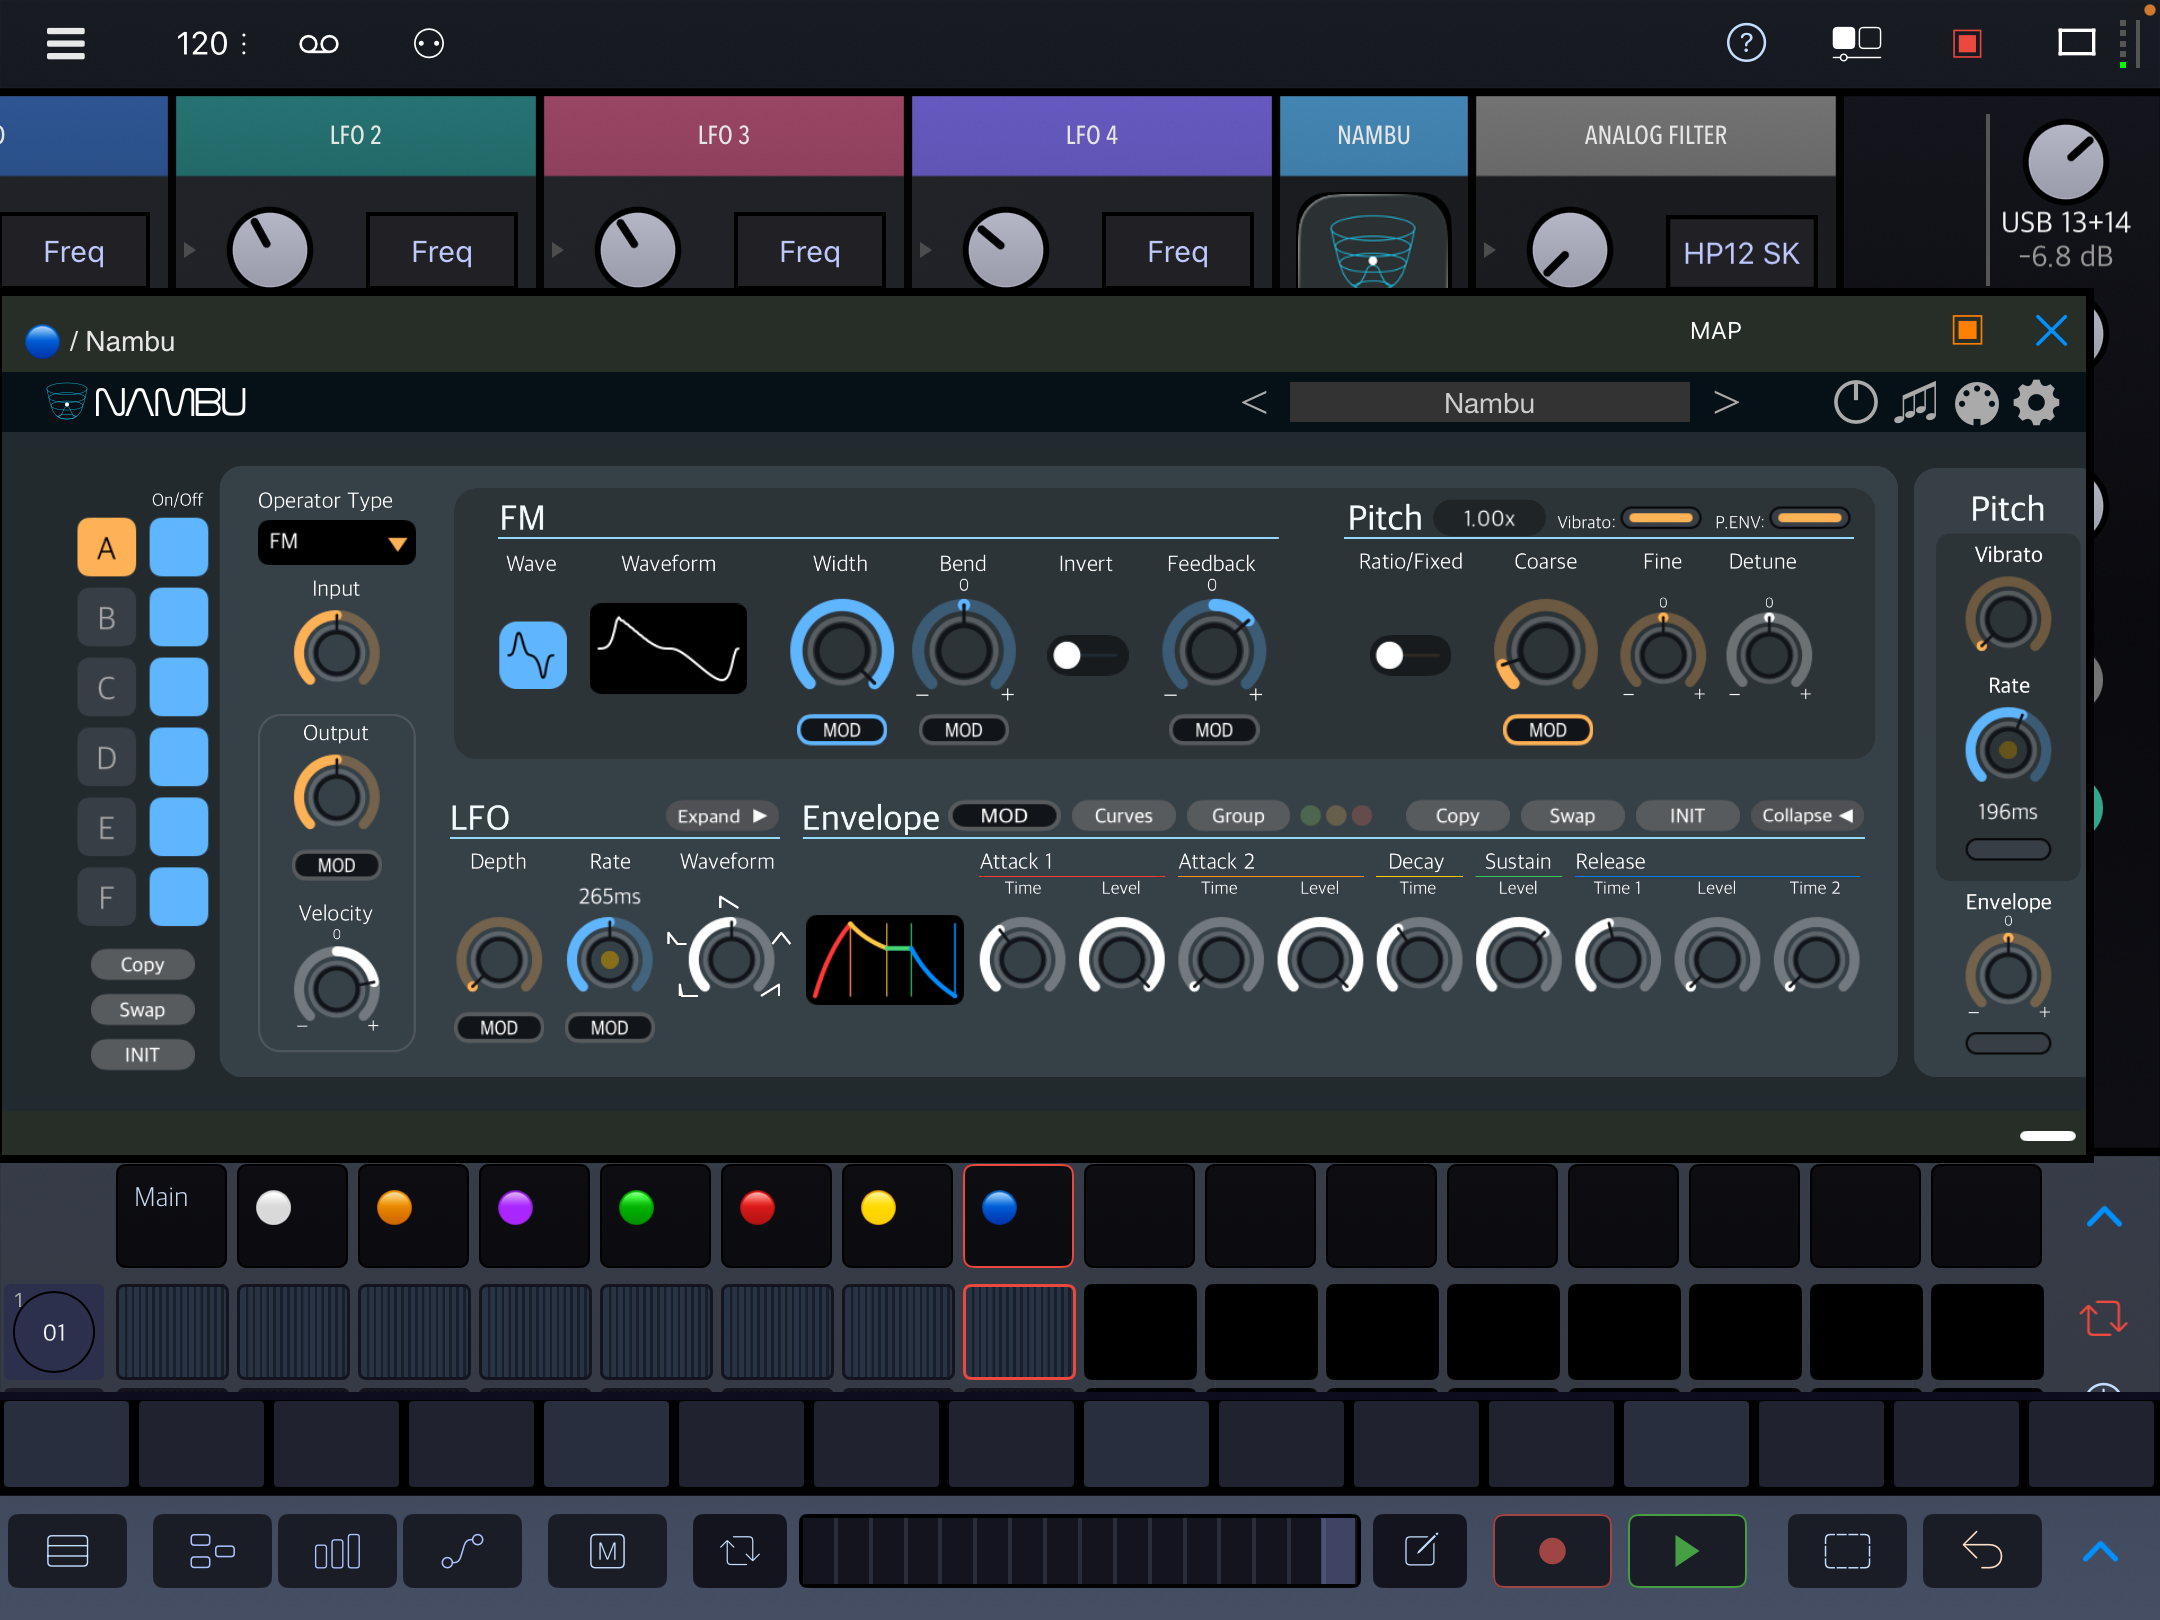
Task: Open Nambu settings gear
Action: pos(2036,403)
